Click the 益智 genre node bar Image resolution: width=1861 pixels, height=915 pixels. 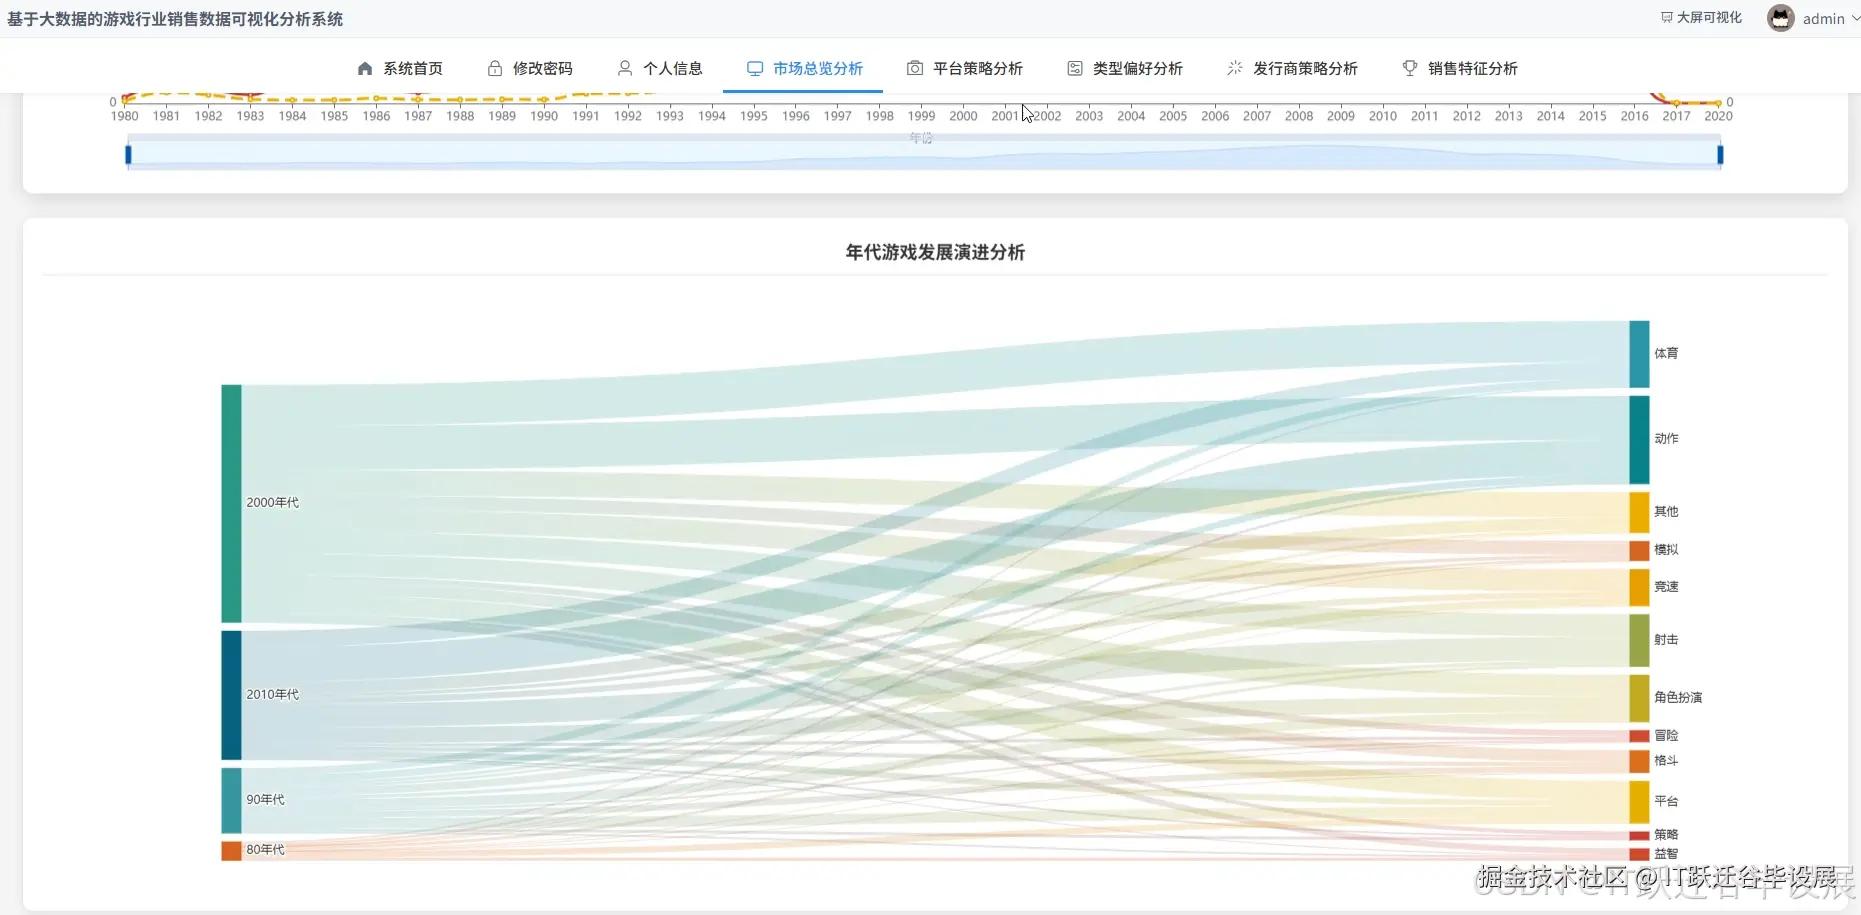click(1639, 855)
